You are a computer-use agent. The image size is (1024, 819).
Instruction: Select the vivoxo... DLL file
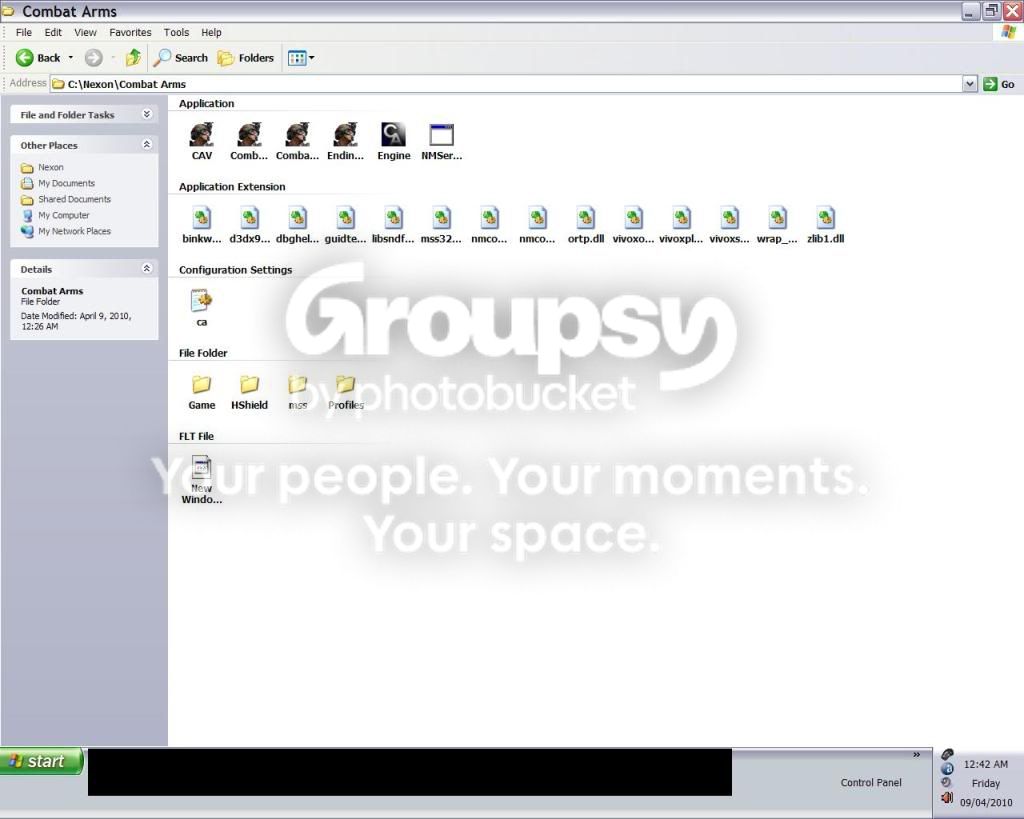click(x=633, y=224)
